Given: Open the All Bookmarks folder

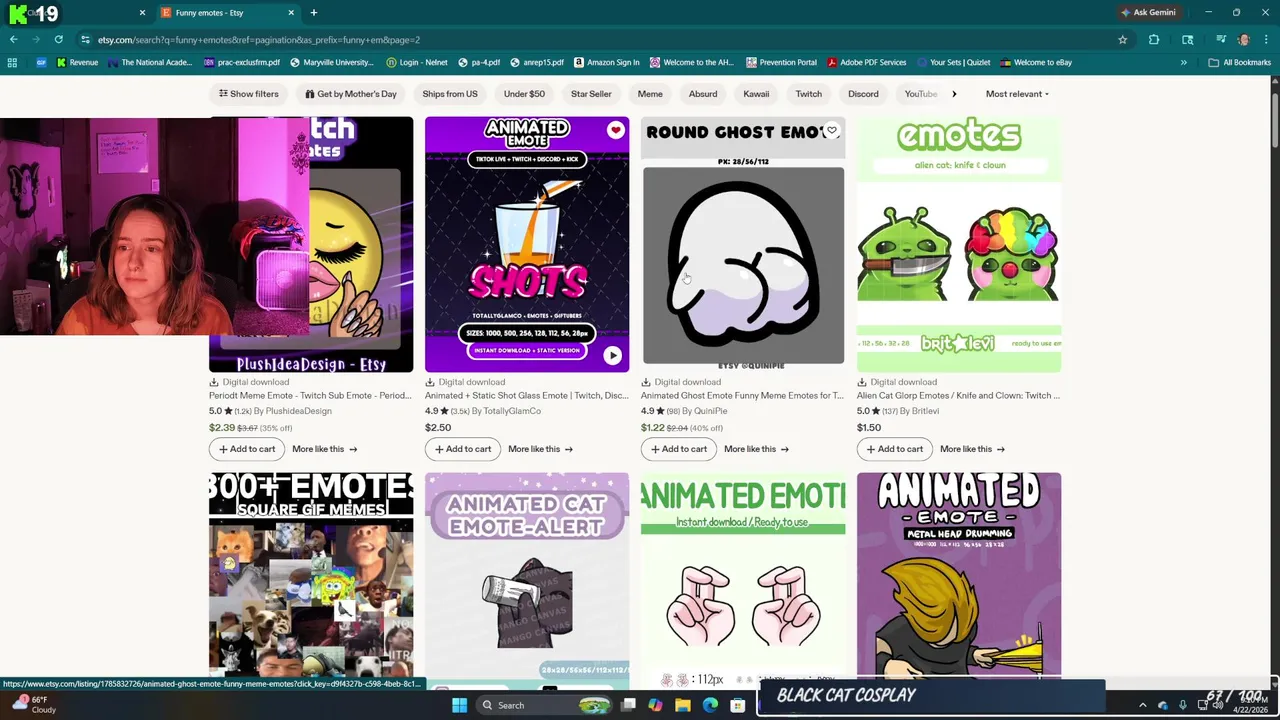Looking at the screenshot, I should tap(1239, 62).
